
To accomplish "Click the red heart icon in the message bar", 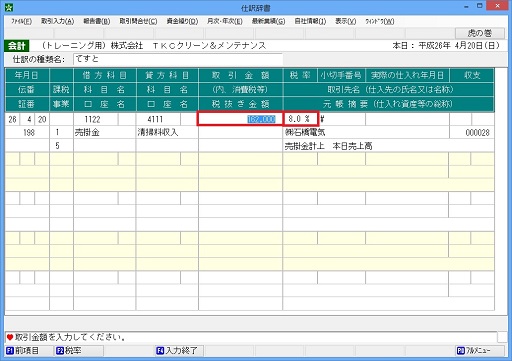I will [x=10, y=337].
